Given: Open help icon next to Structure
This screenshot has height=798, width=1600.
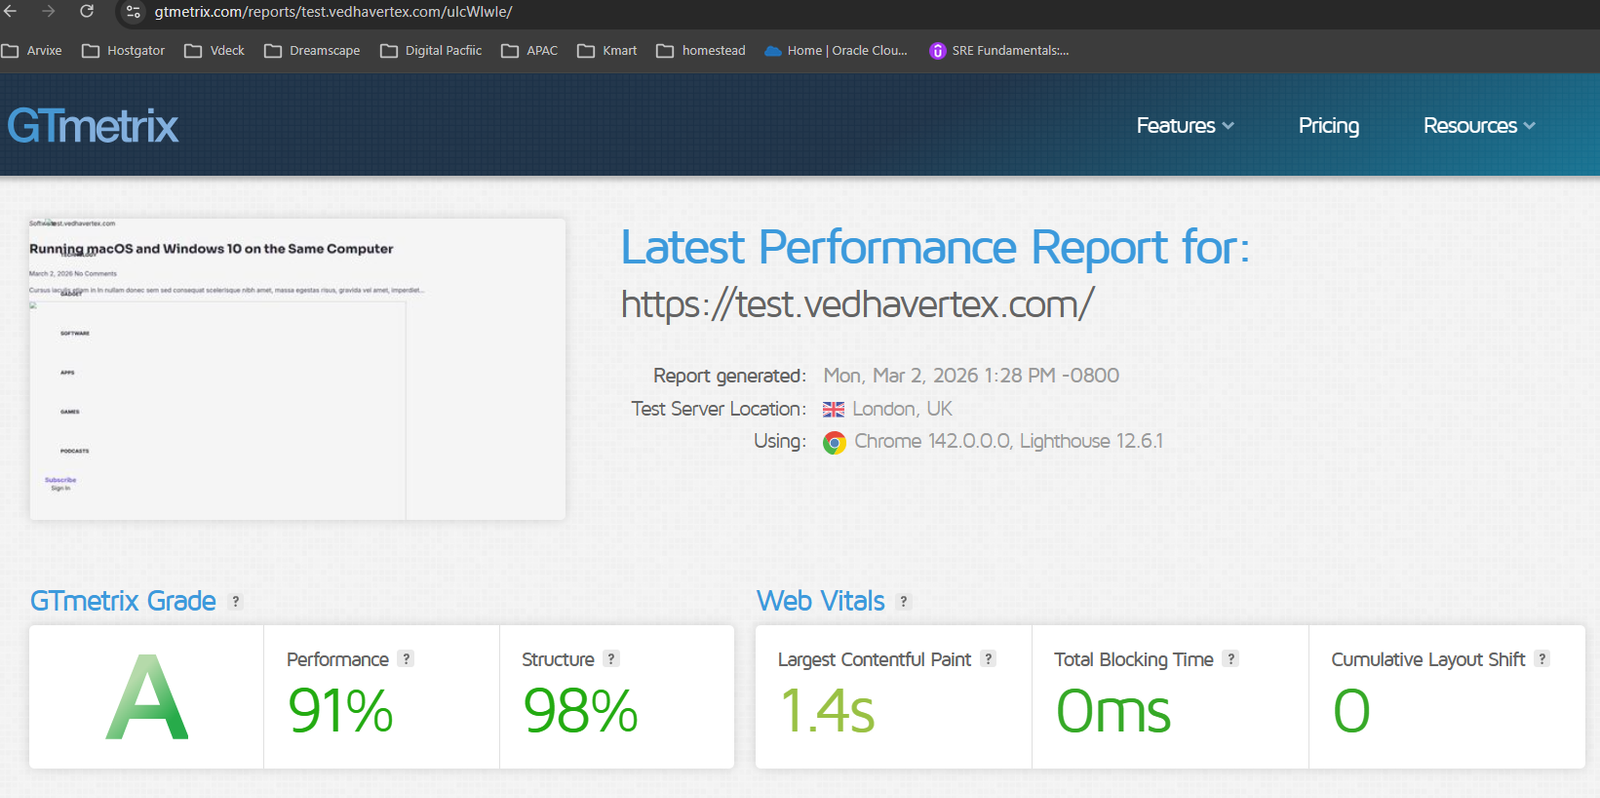Looking at the screenshot, I should tap(611, 659).
